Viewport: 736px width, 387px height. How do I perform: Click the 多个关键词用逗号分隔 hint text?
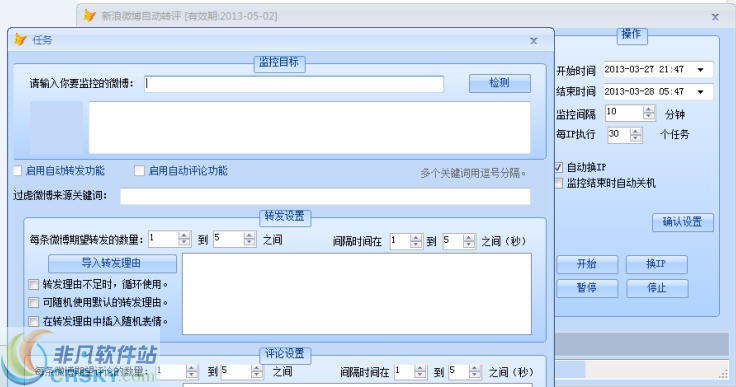[473, 173]
